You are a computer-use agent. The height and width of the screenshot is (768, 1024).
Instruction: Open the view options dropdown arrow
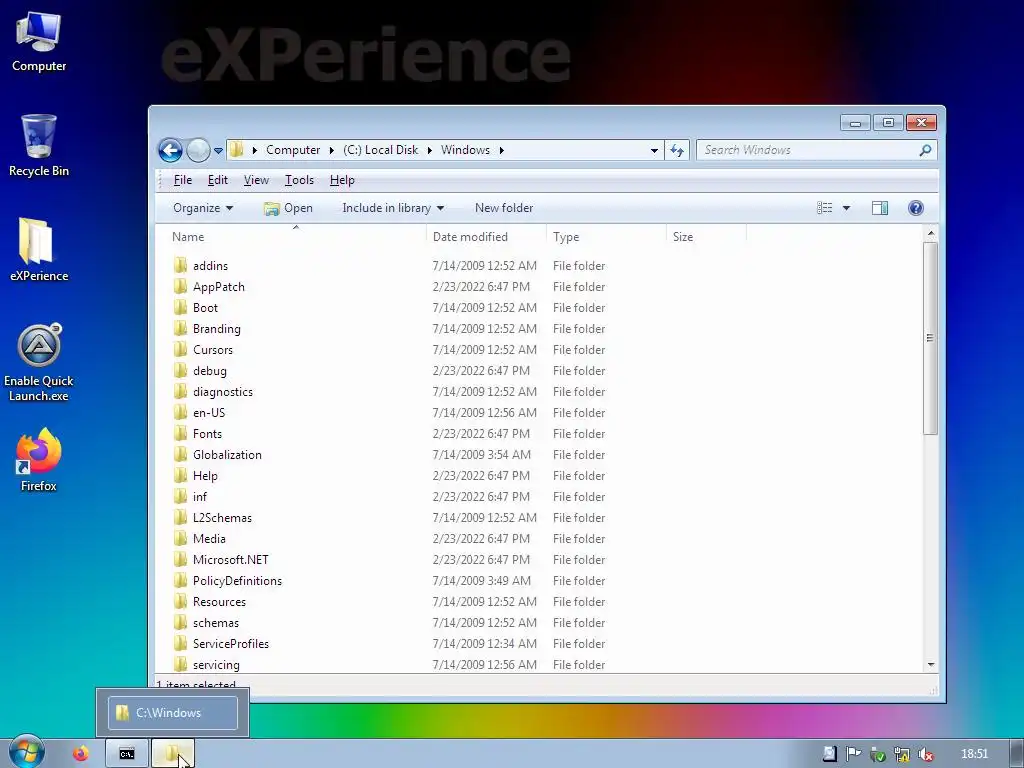tap(846, 208)
